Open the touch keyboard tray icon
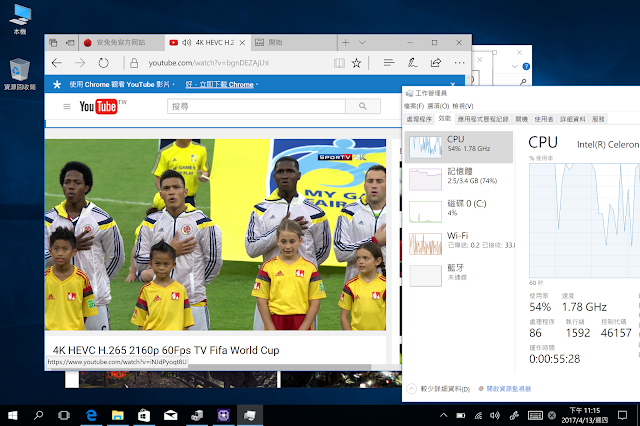Image resolution: width=640 pixels, height=426 pixels. click(535, 415)
